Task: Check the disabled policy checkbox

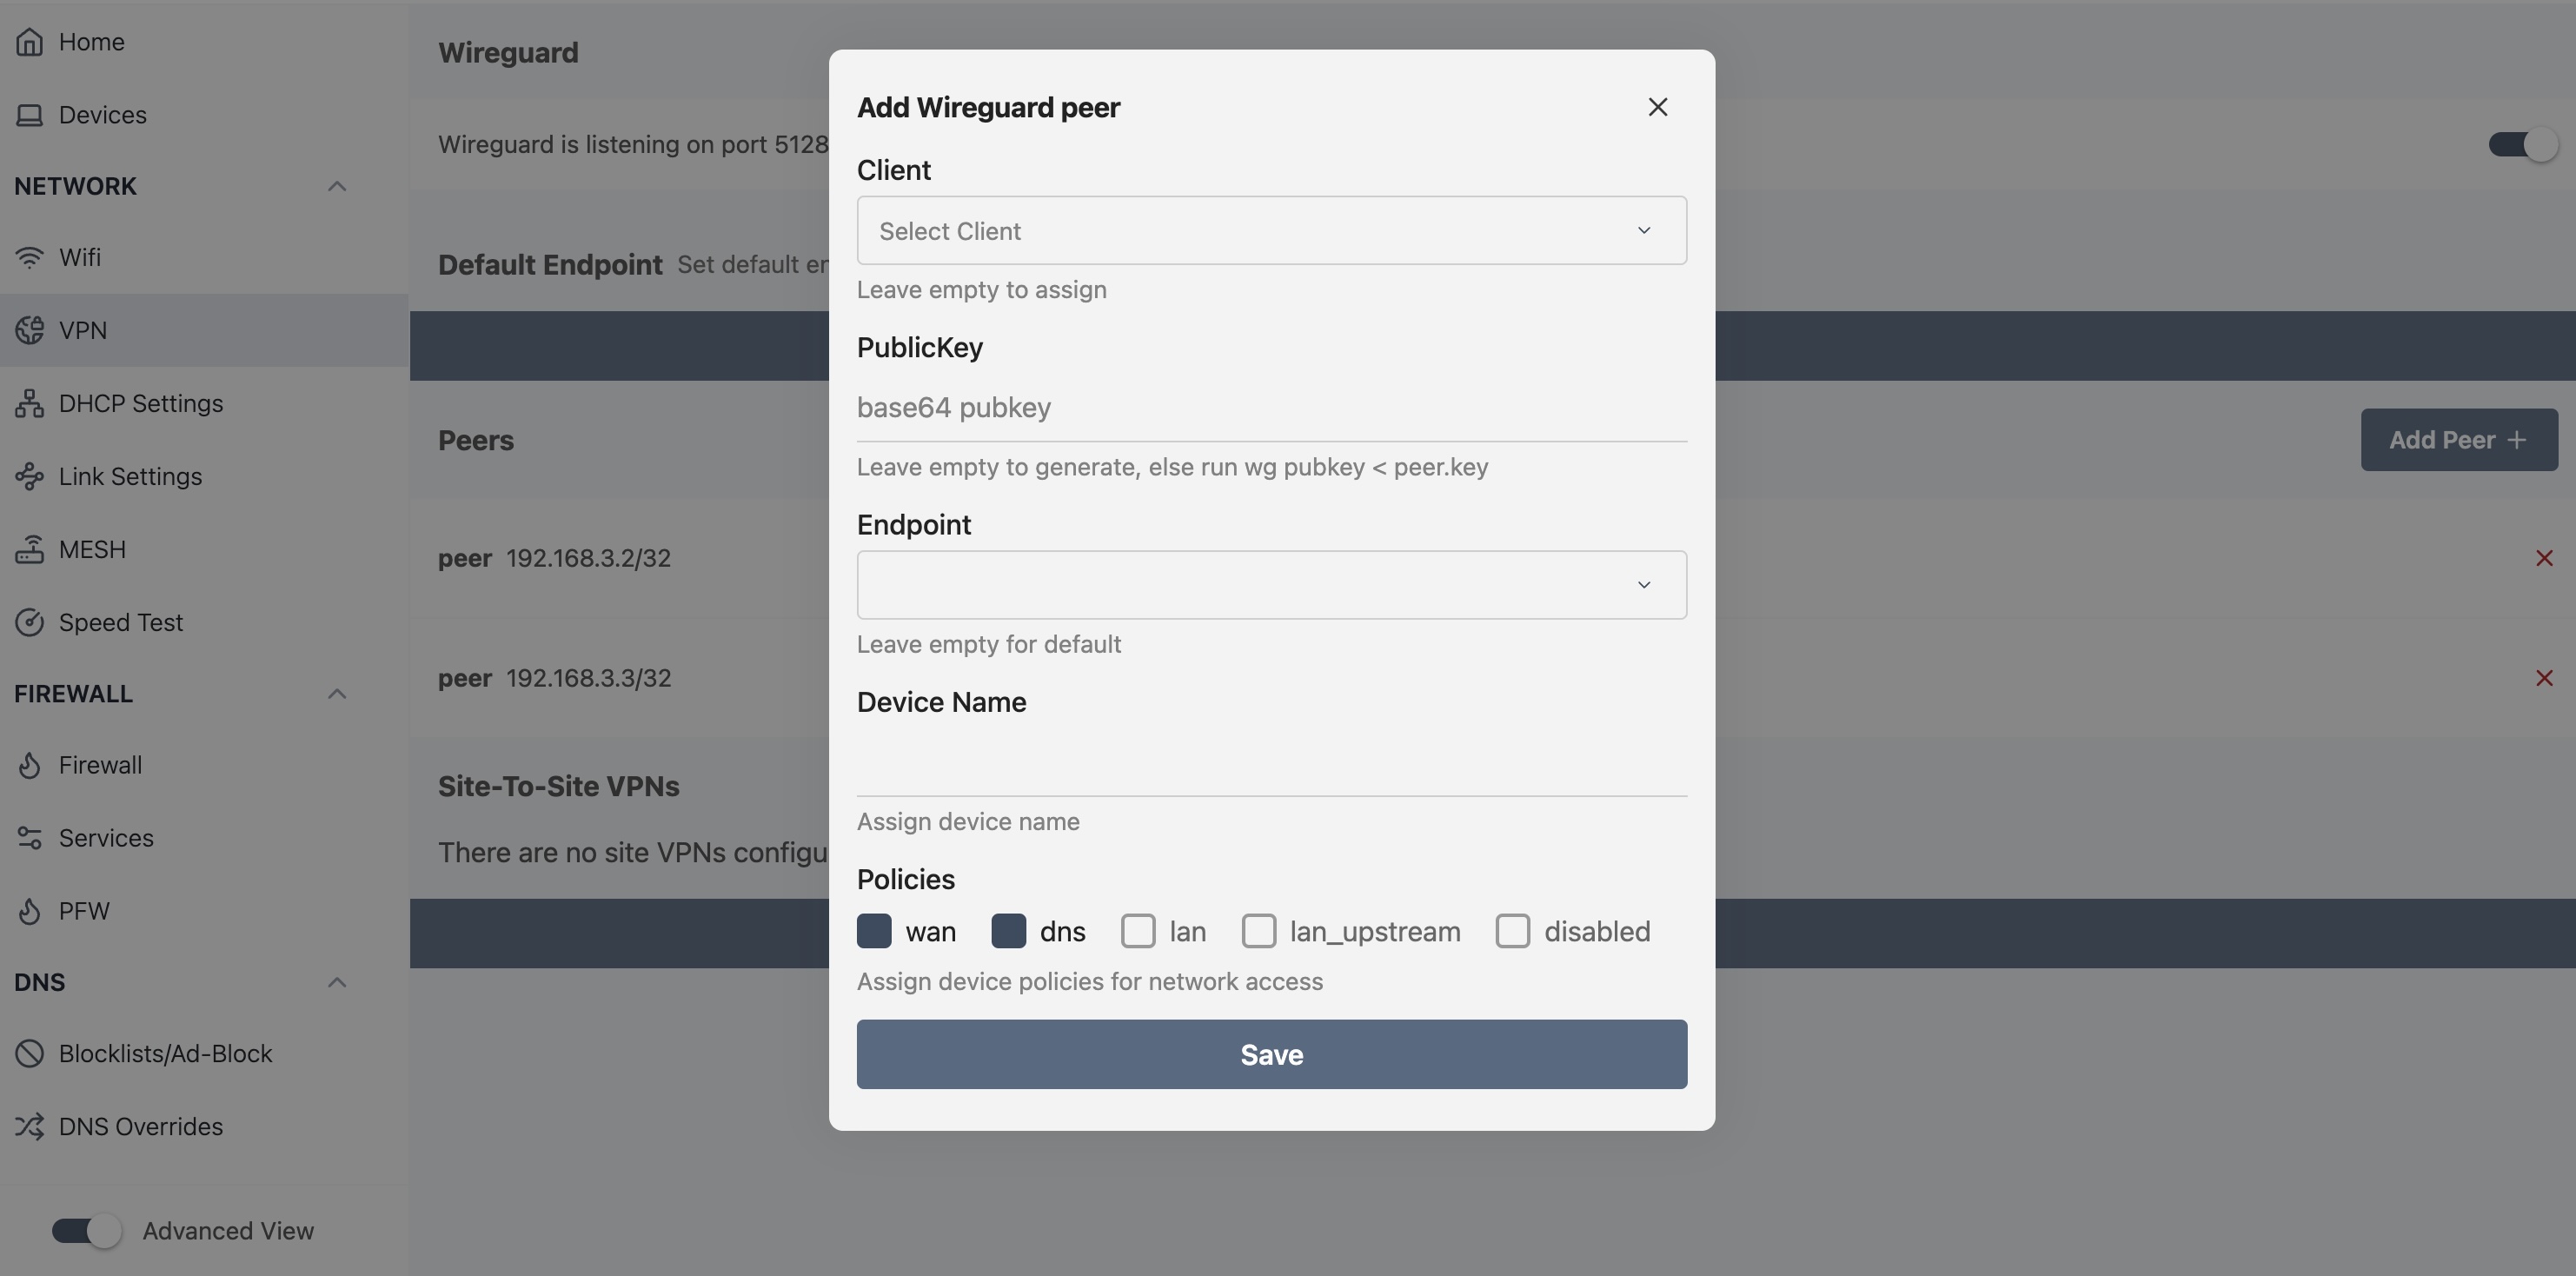Action: [x=1513, y=931]
